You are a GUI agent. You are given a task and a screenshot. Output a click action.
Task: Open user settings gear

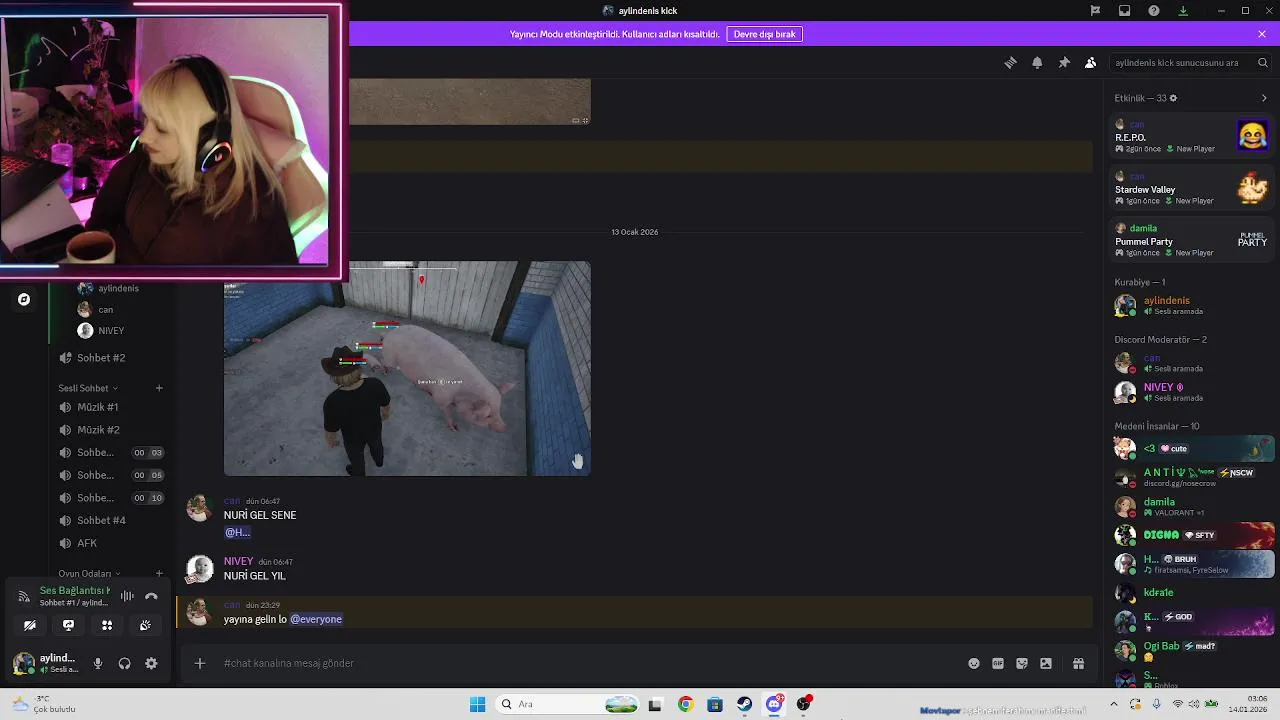[x=151, y=663]
